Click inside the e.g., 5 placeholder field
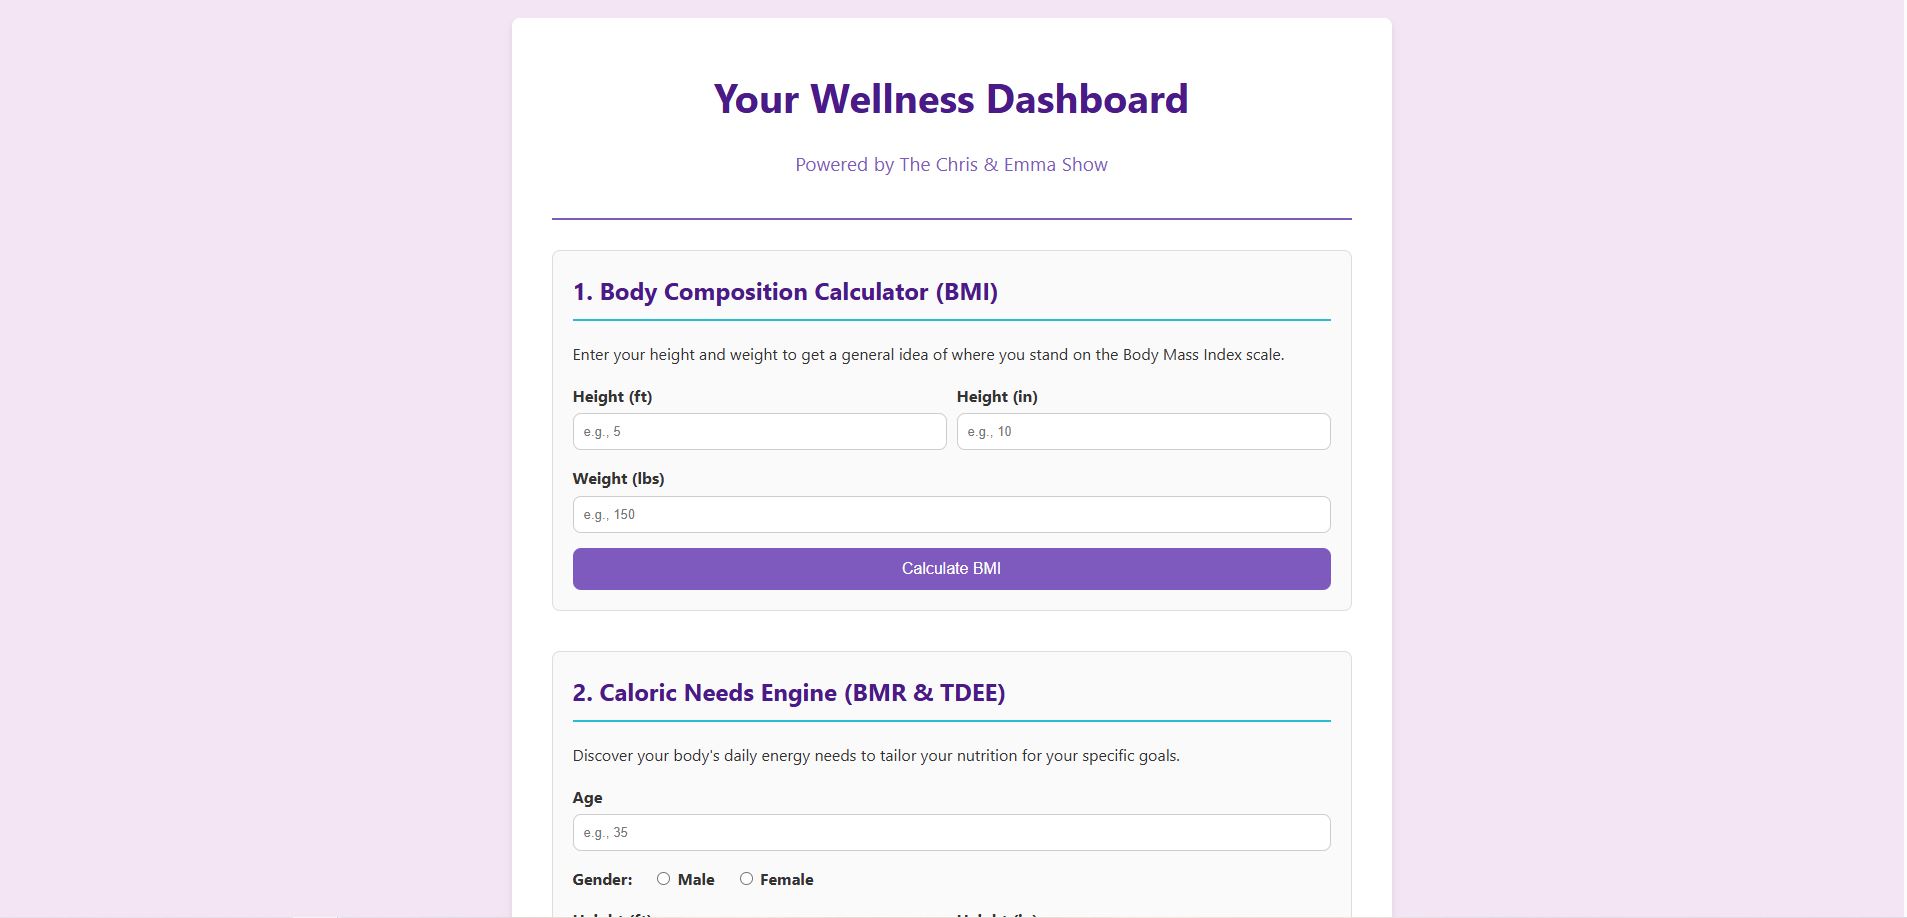Image resolution: width=1907 pixels, height=918 pixels. (x=758, y=431)
